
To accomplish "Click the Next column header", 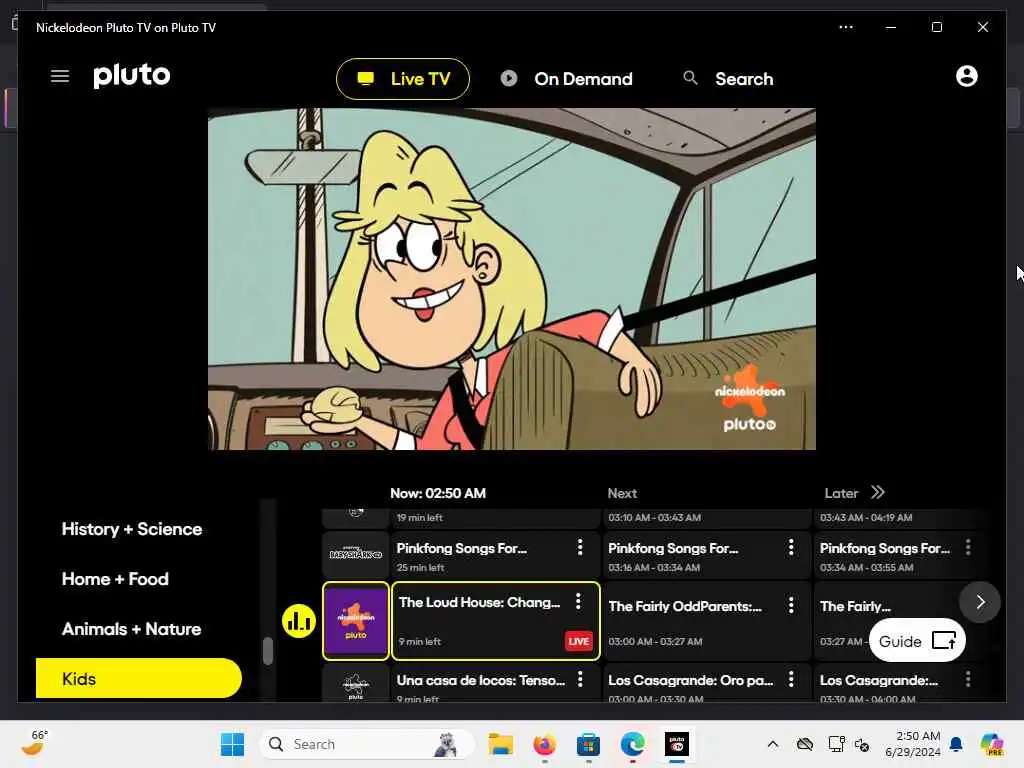I will [622, 494].
